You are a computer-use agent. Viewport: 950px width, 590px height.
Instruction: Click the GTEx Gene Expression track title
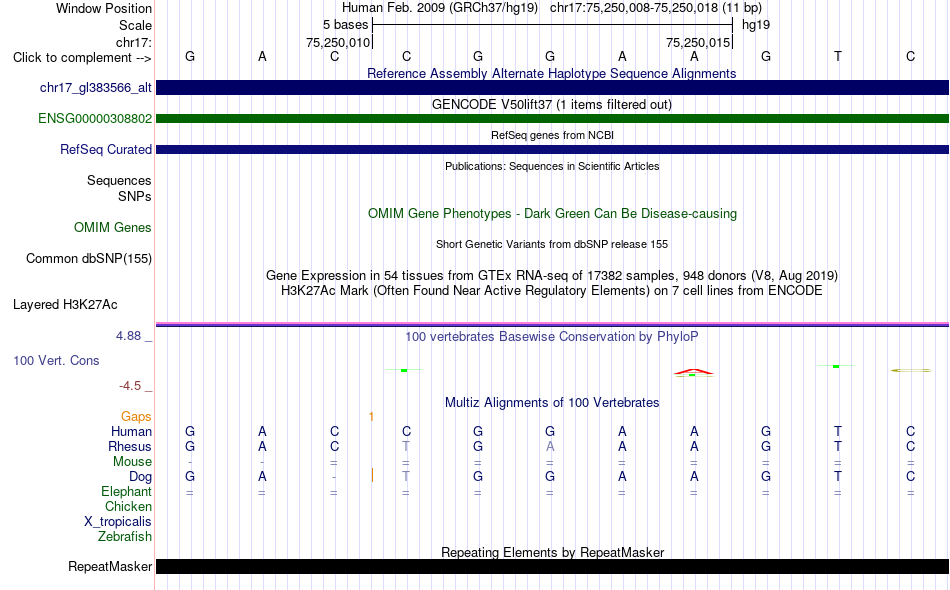552,276
